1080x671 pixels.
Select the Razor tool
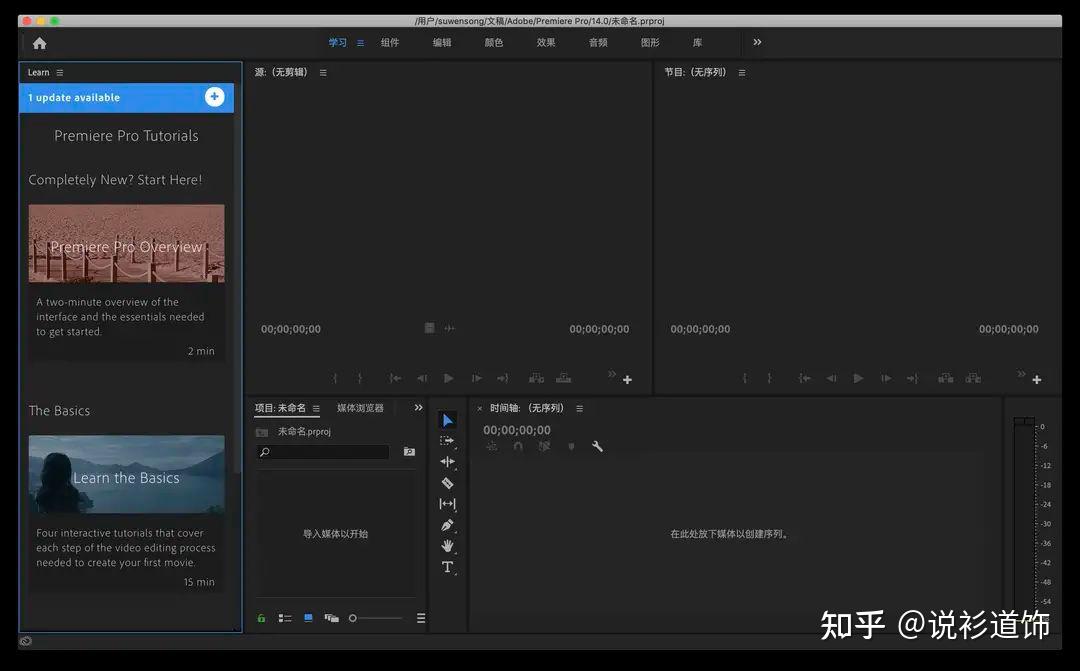tap(448, 483)
